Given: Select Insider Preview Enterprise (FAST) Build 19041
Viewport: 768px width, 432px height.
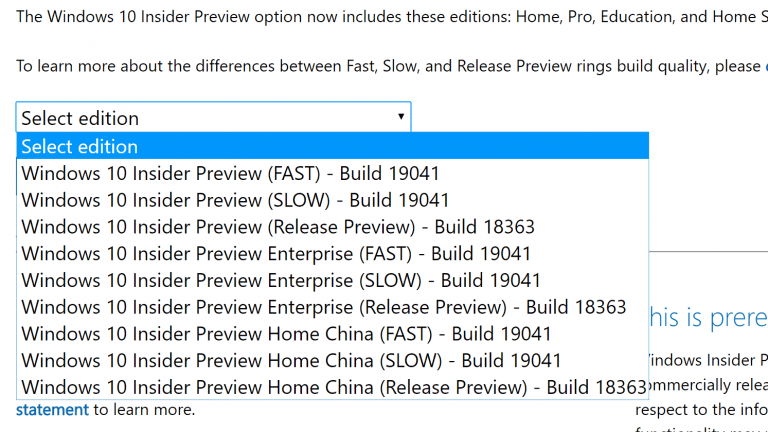Looking at the screenshot, I should coord(276,253).
